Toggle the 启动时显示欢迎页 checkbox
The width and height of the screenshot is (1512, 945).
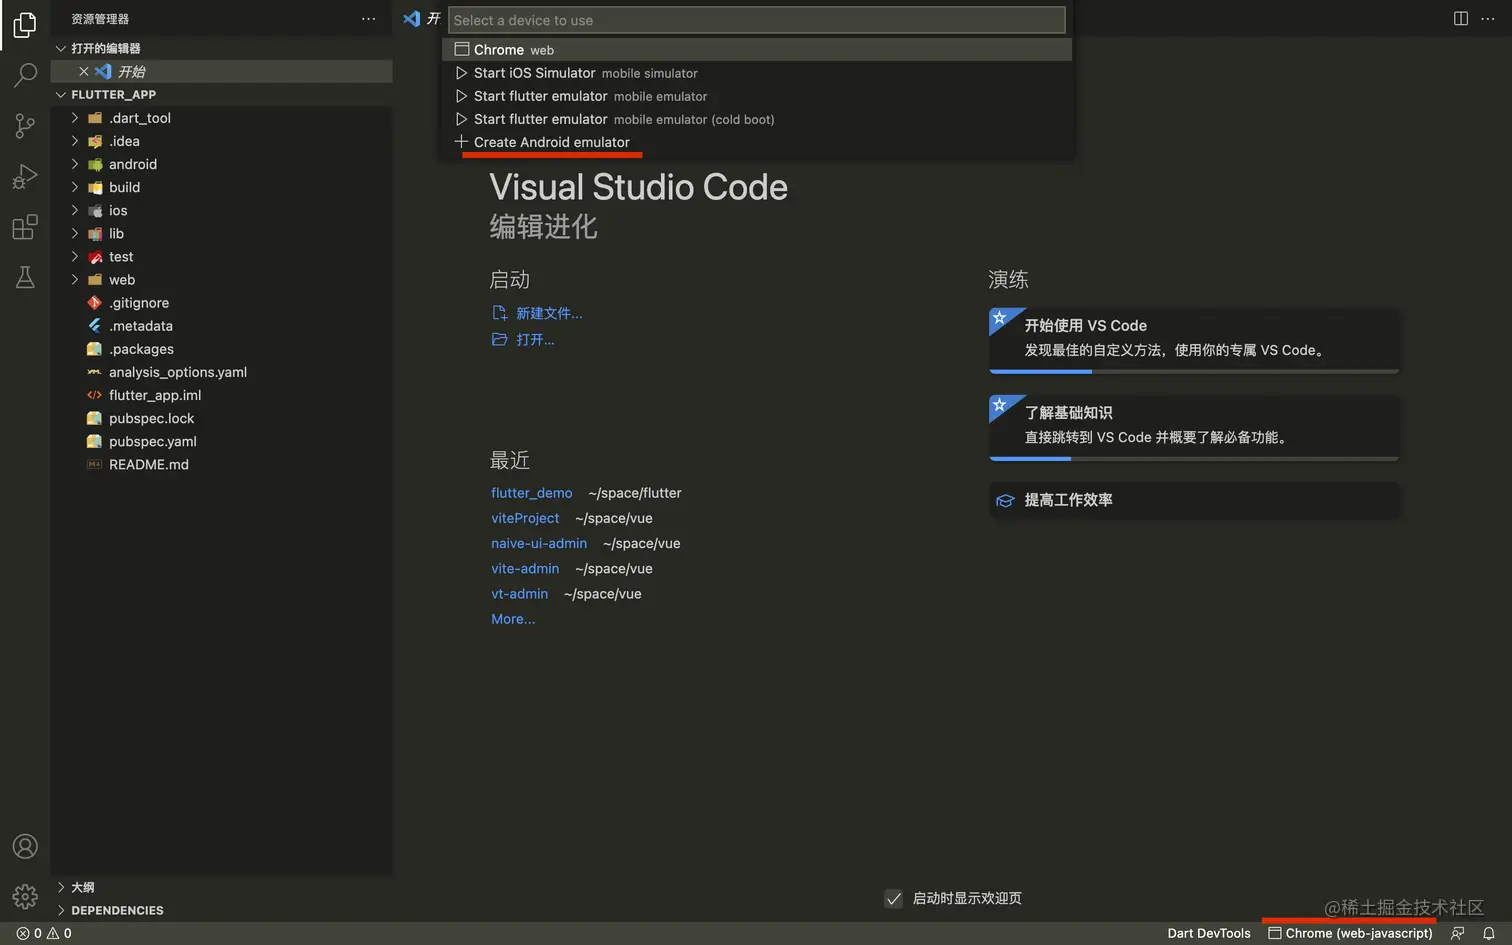[894, 899]
